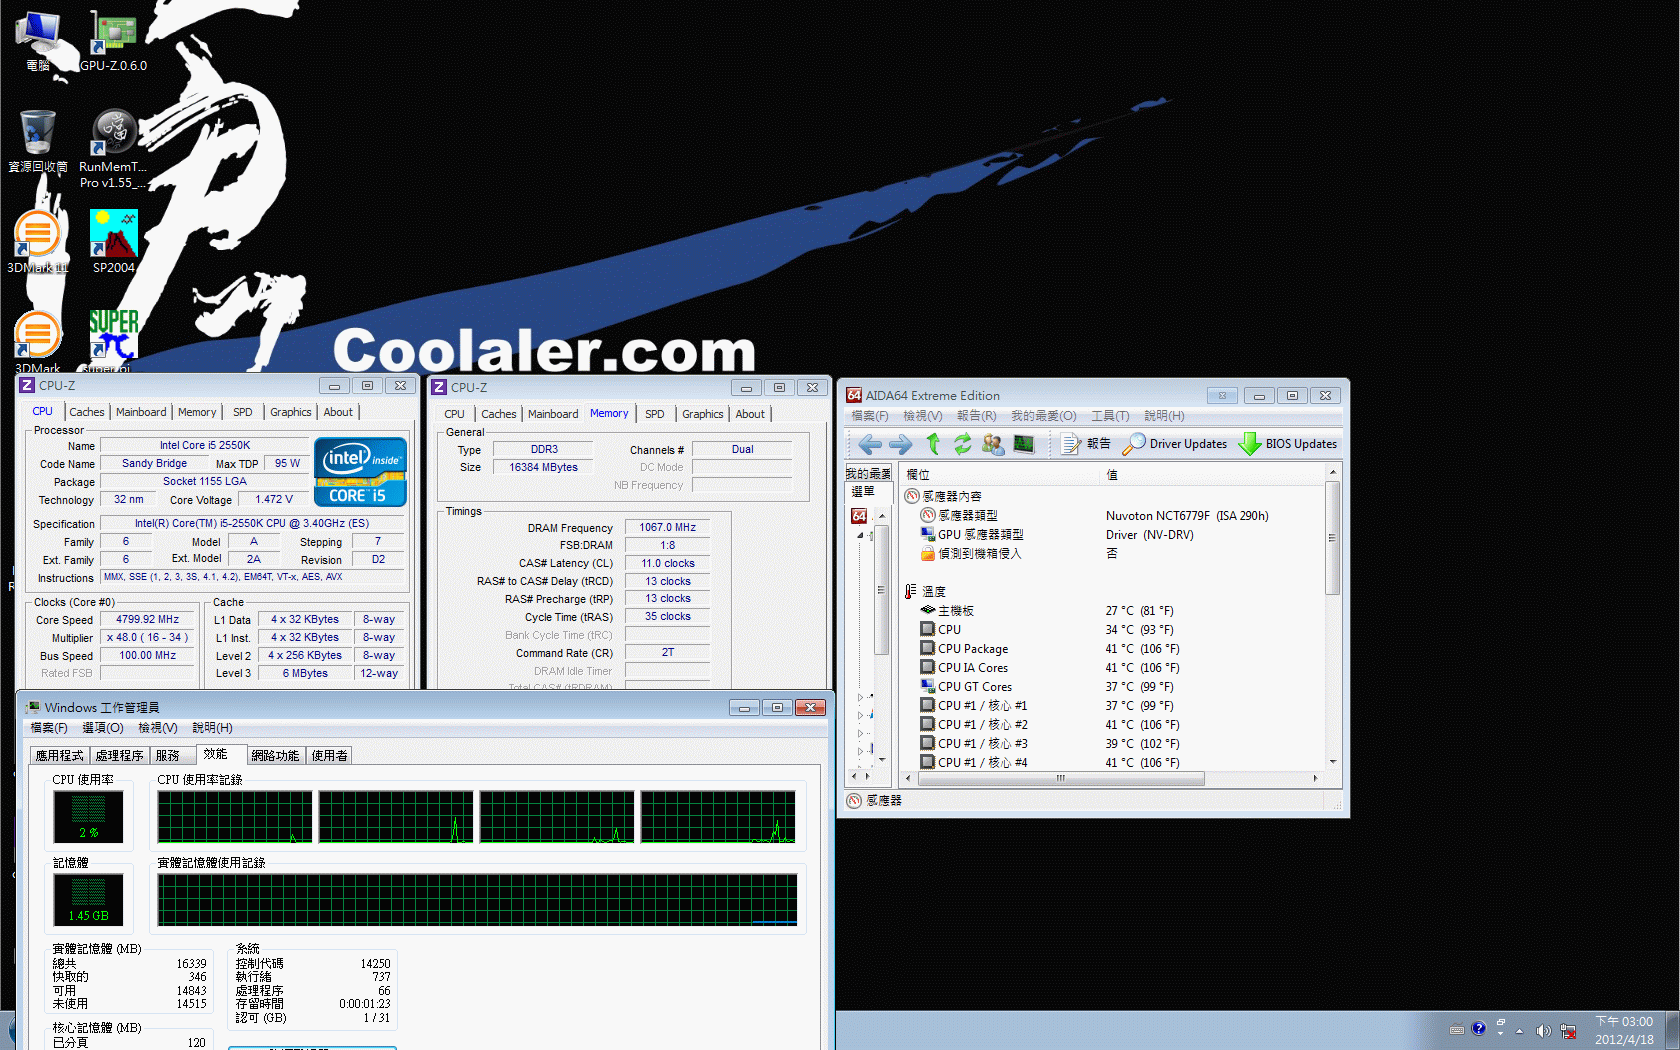The height and width of the screenshot is (1050, 1680).
Task: Click the 1.45 GB memory meter gauge
Action: pyautogui.click(x=88, y=899)
